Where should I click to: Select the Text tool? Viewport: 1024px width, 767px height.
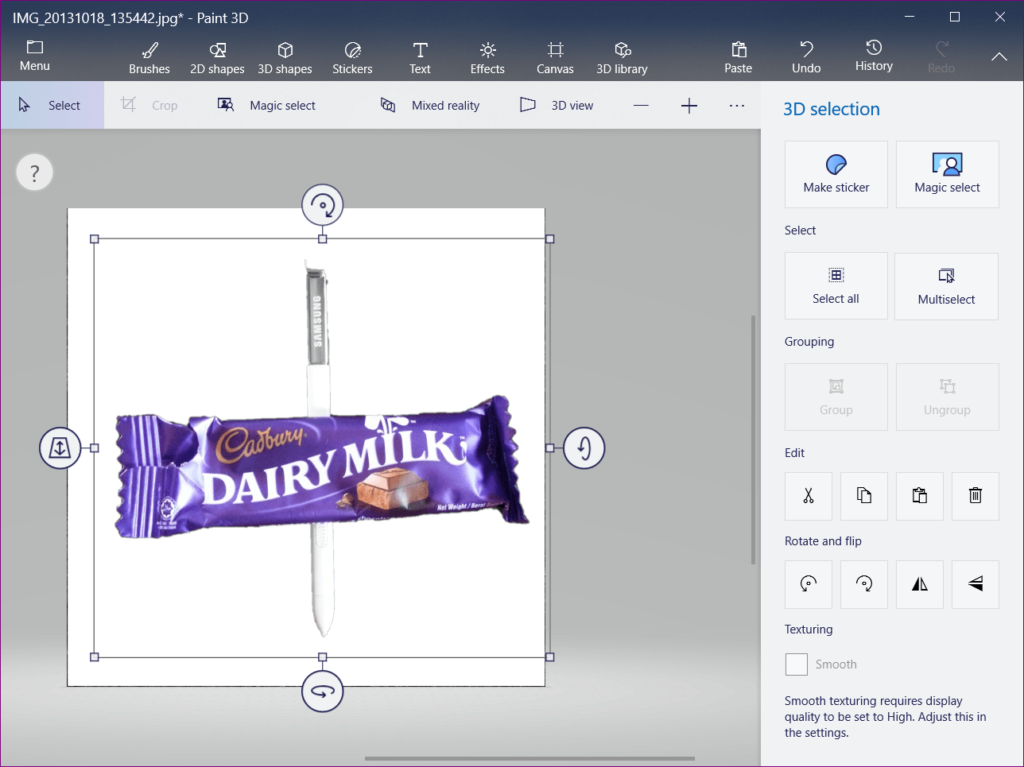point(420,58)
